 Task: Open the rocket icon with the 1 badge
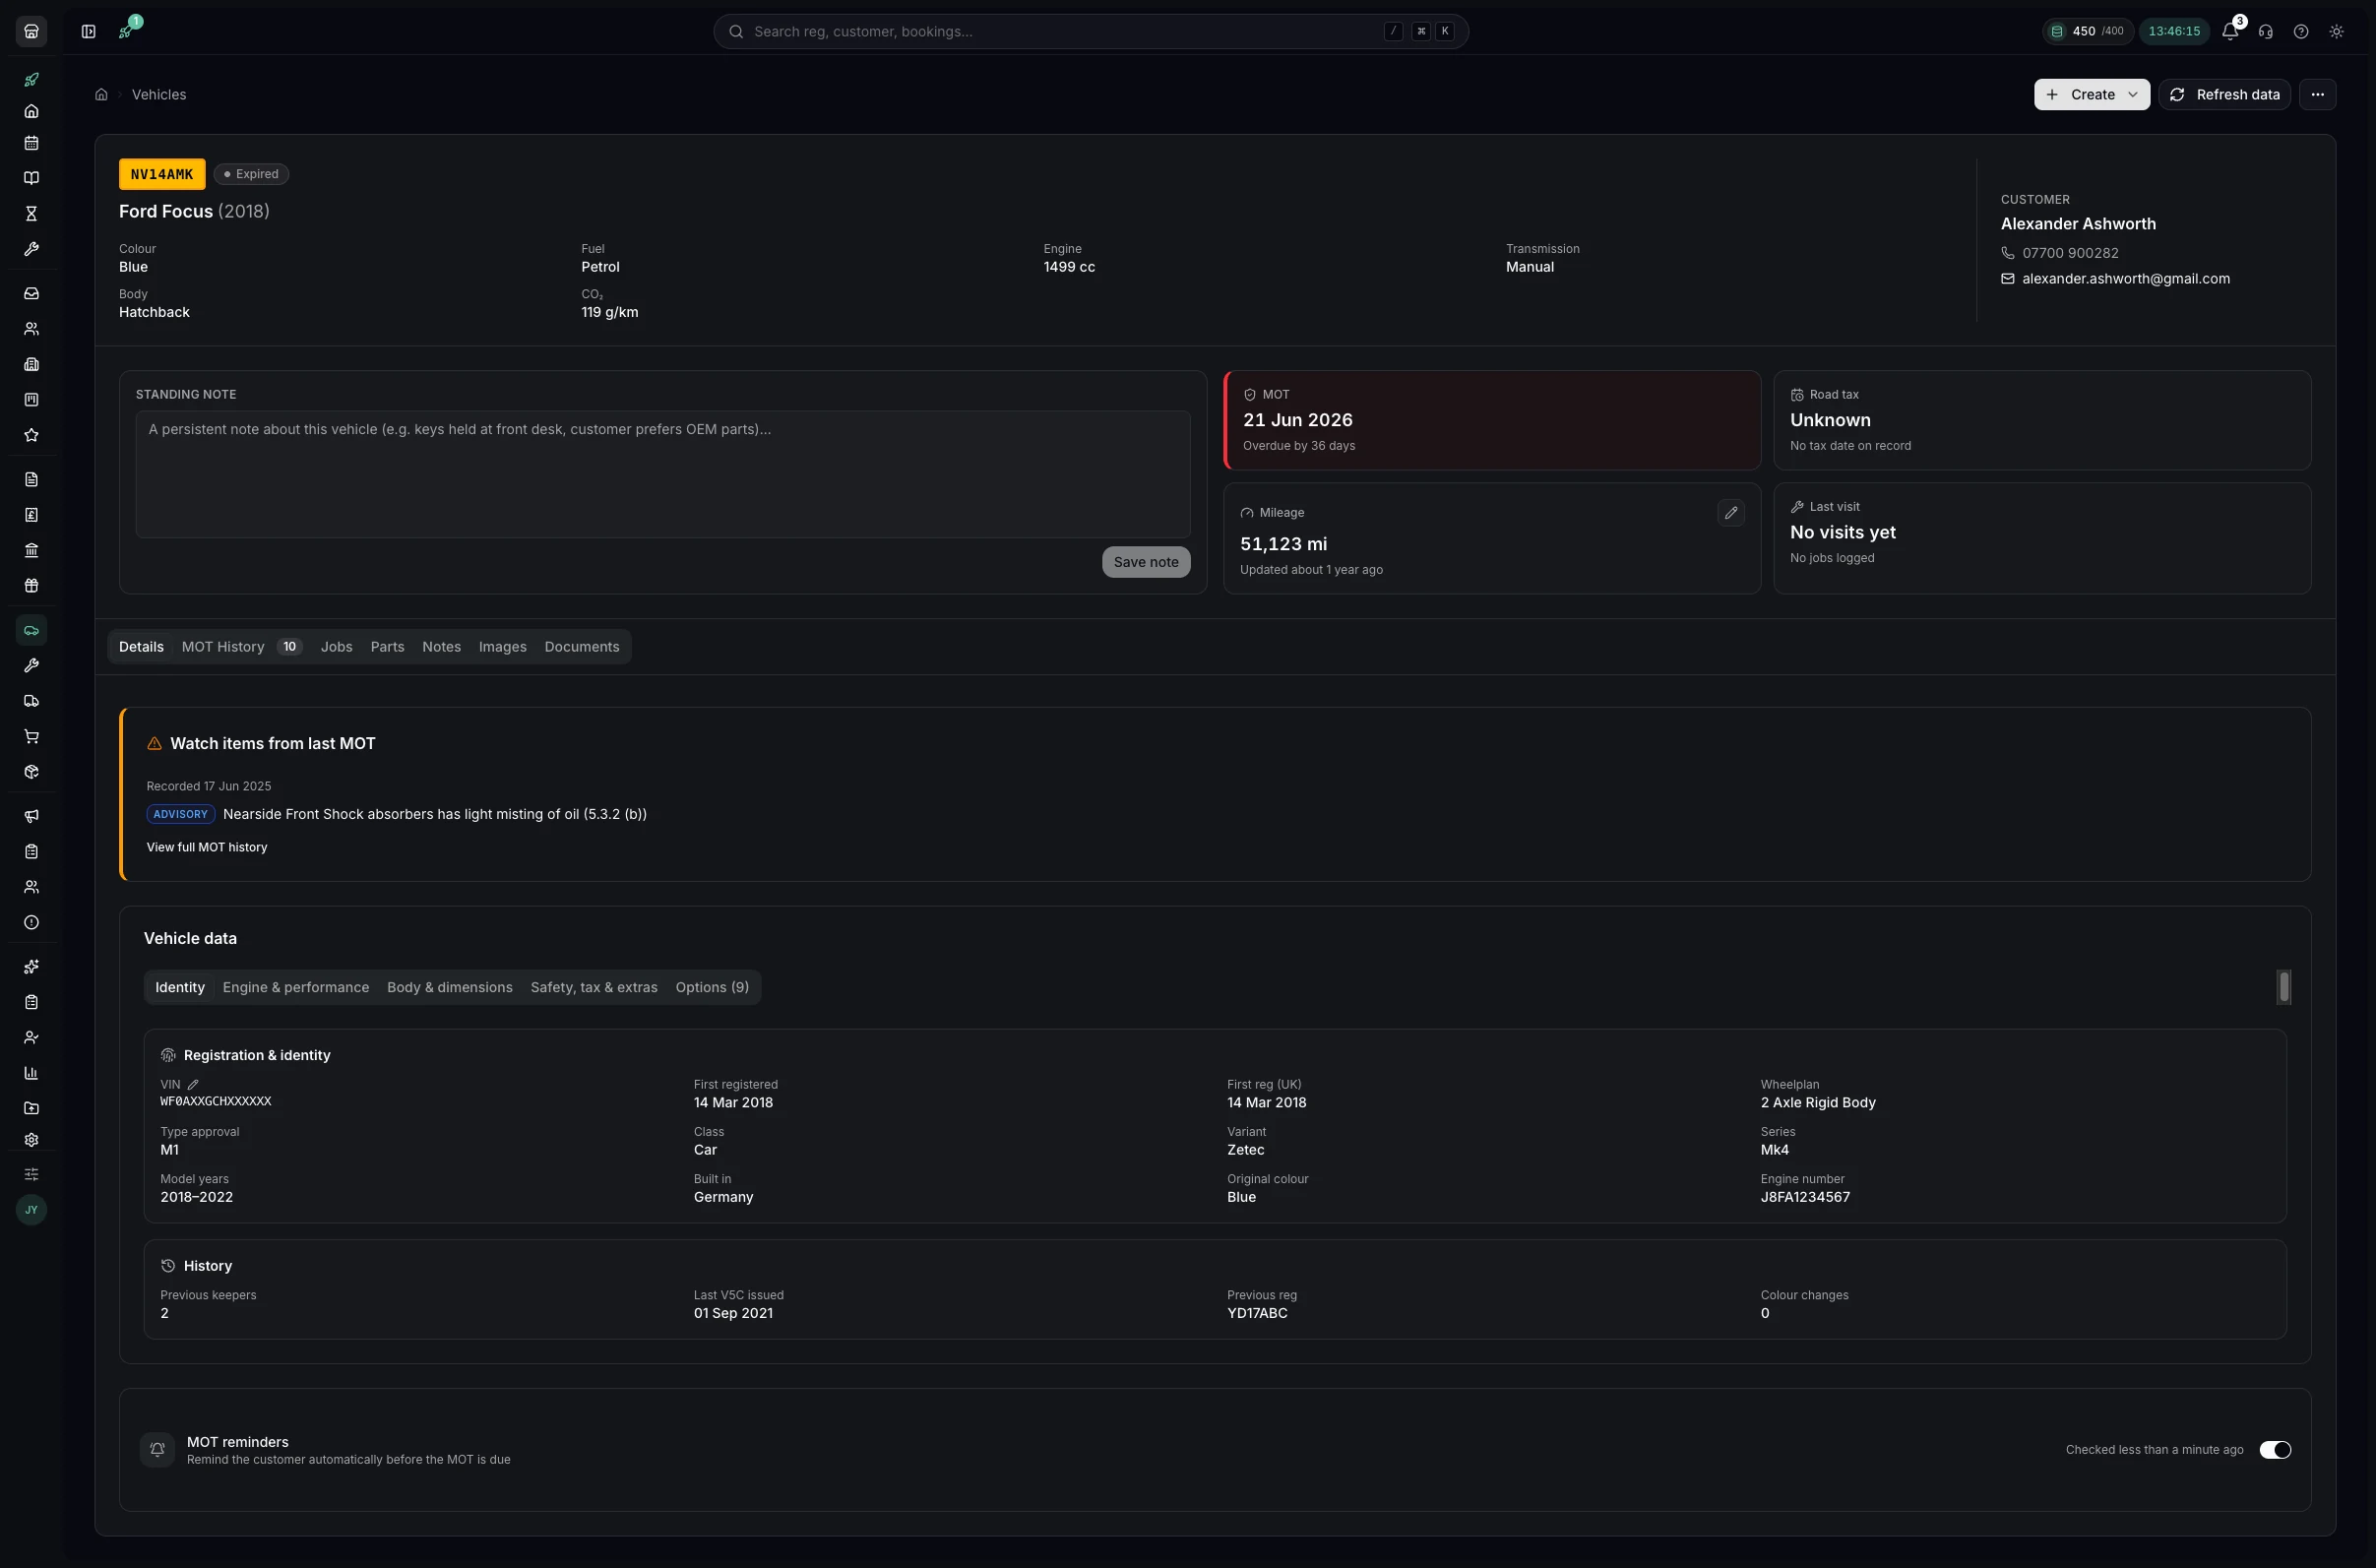(x=126, y=31)
